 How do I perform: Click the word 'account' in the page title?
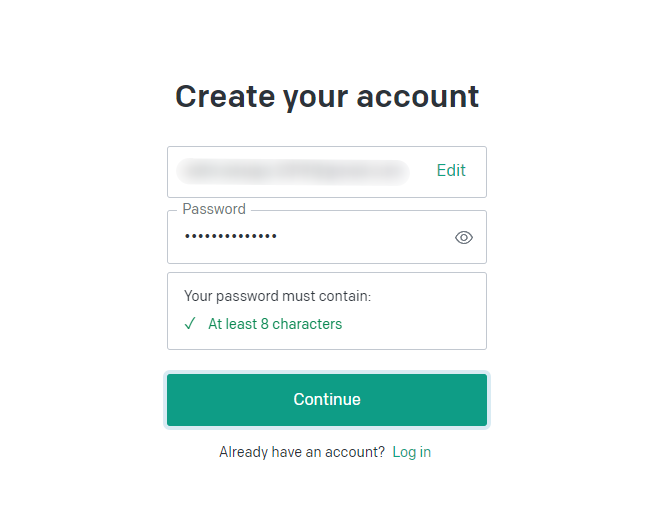pyautogui.click(x=426, y=96)
